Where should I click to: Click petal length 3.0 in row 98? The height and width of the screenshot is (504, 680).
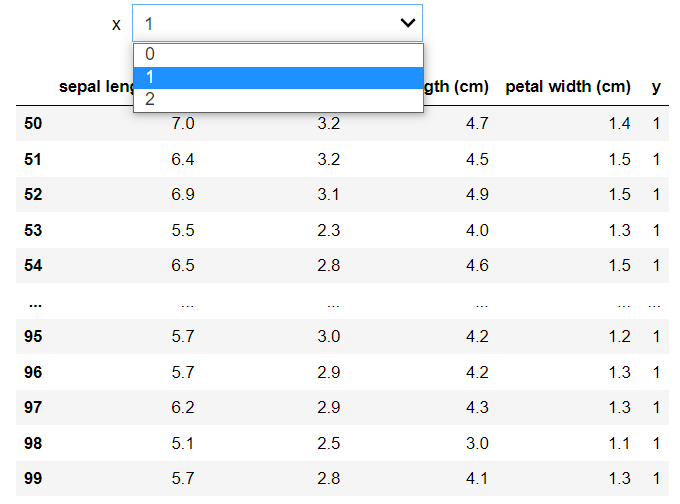[x=477, y=443]
